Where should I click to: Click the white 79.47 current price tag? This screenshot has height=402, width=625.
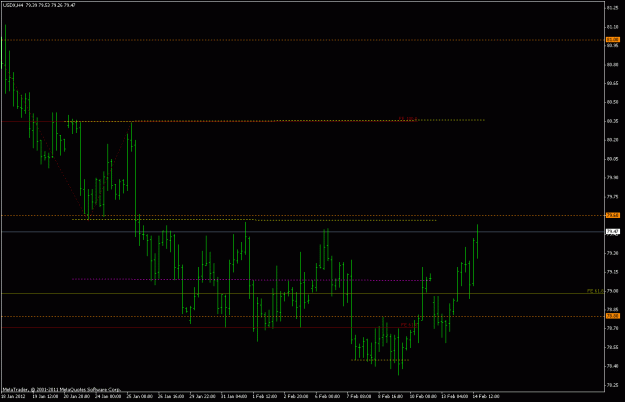coord(613,231)
